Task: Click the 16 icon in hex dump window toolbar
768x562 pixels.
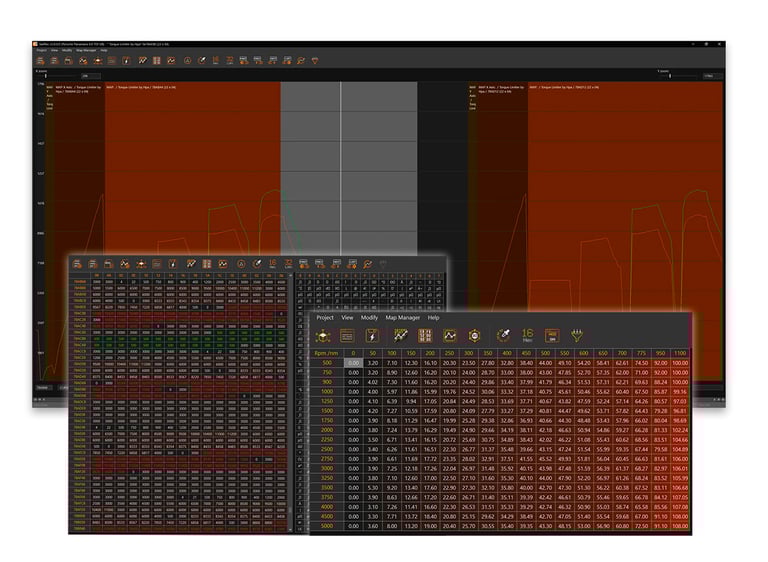Action: (x=273, y=264)
